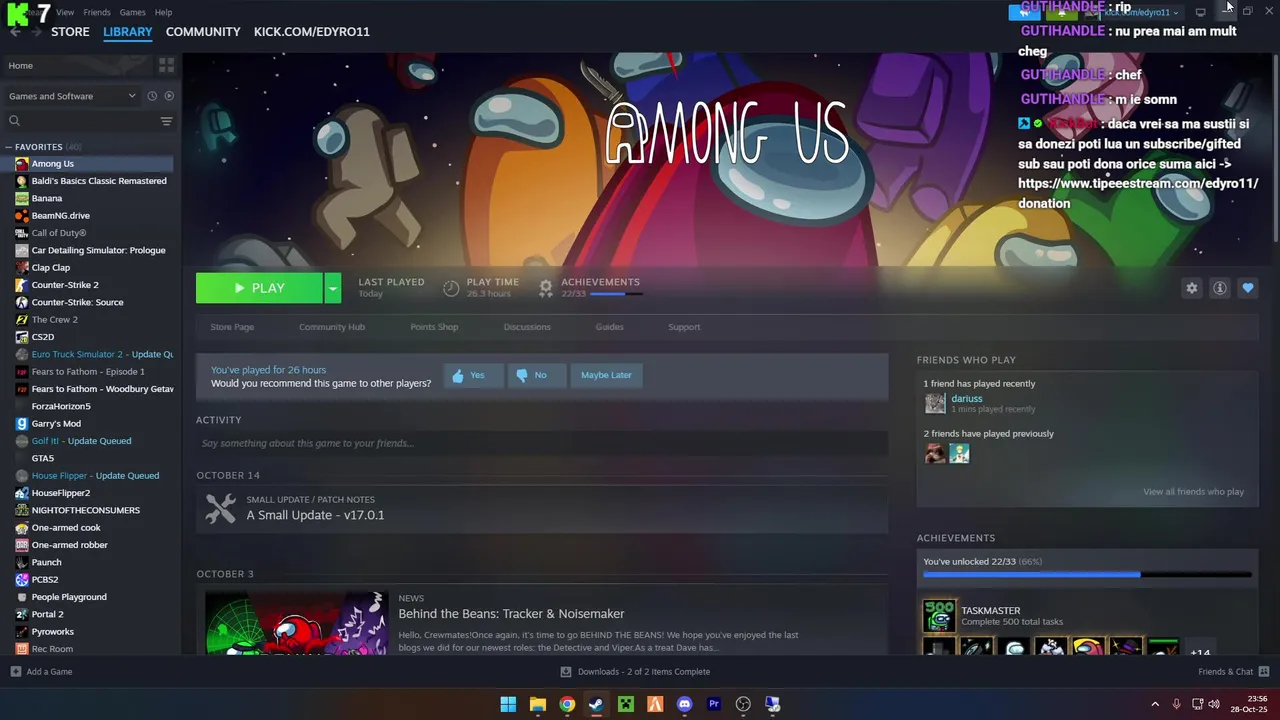The width and height of the screenshot is (1280, 720).
Task: Open Support link
Action: [684, 327]
